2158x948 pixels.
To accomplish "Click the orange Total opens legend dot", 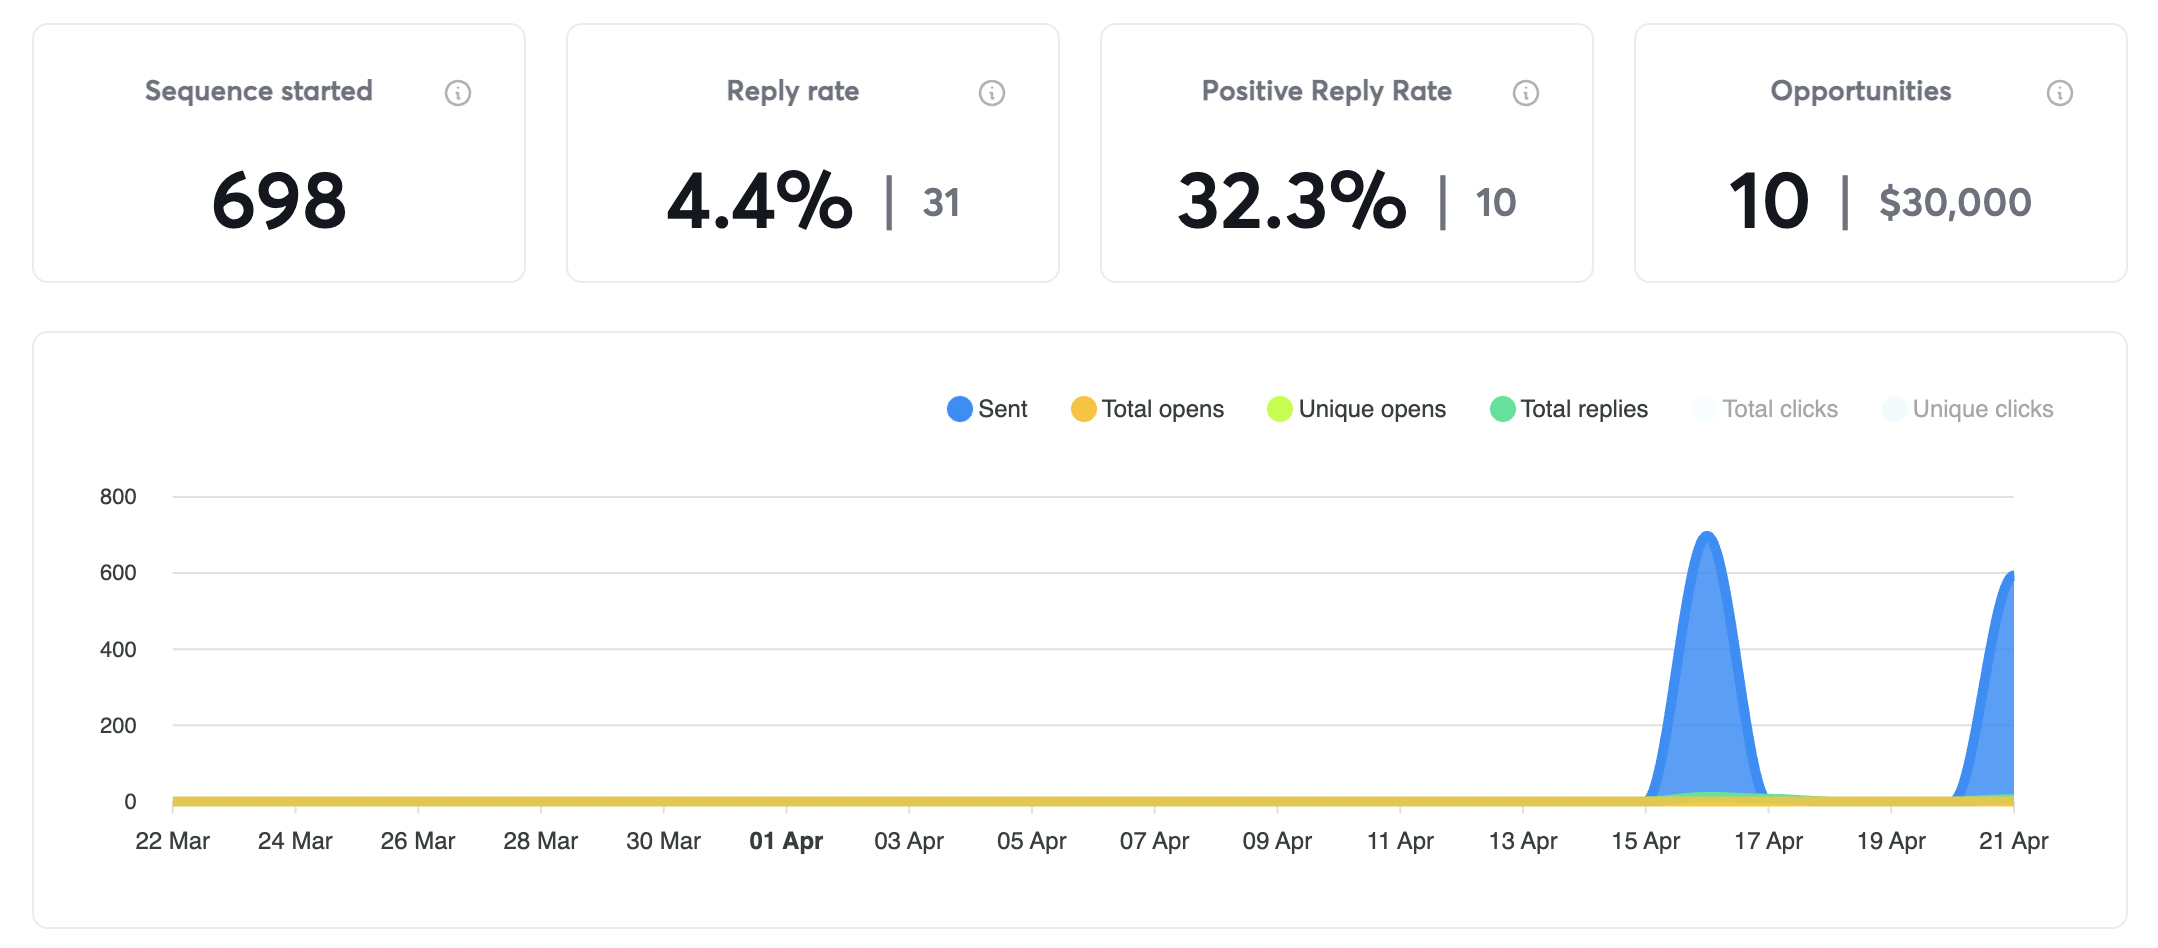I will 1082,409.
